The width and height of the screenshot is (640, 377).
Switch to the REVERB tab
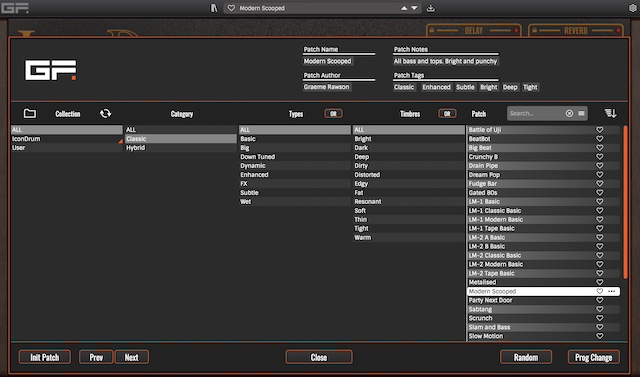coord(576,31)
